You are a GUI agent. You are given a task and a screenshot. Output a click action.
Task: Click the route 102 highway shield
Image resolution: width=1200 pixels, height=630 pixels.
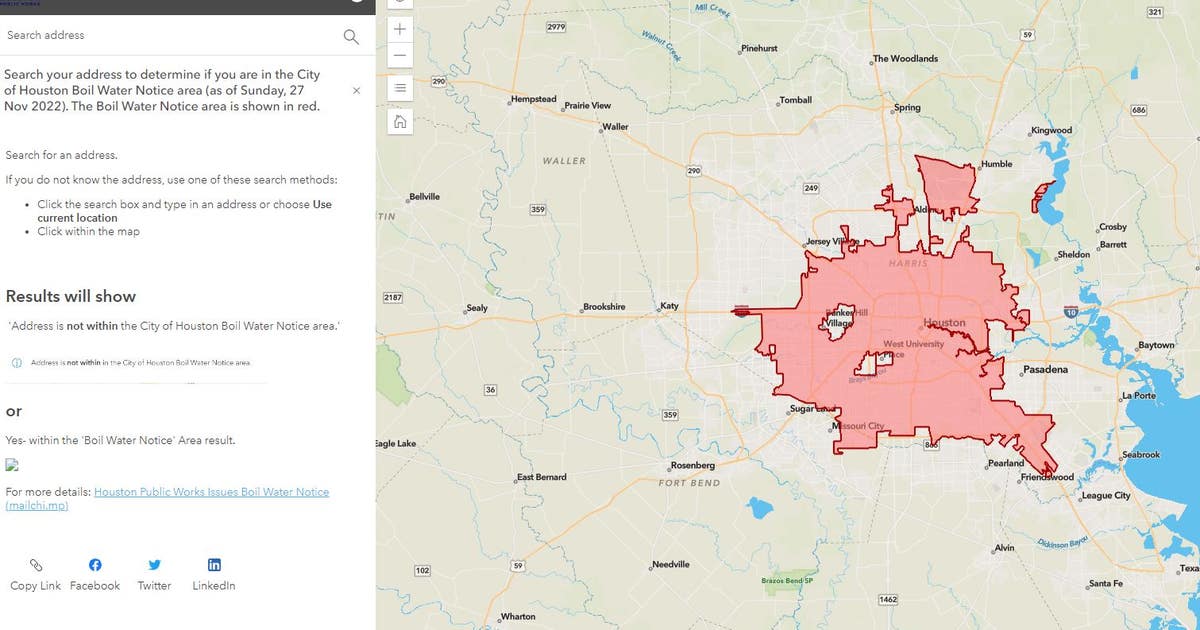click(422, 570)
